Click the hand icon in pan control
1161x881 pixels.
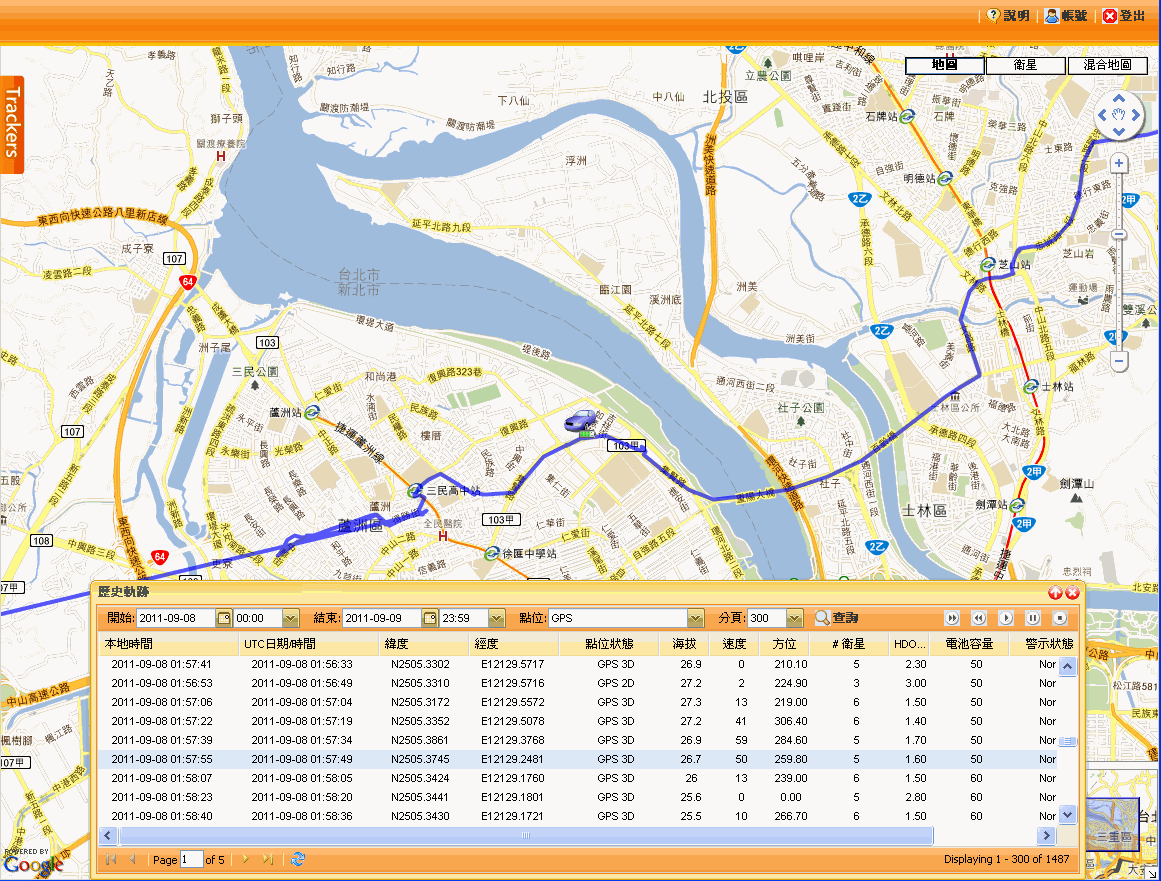[1119, 115]
